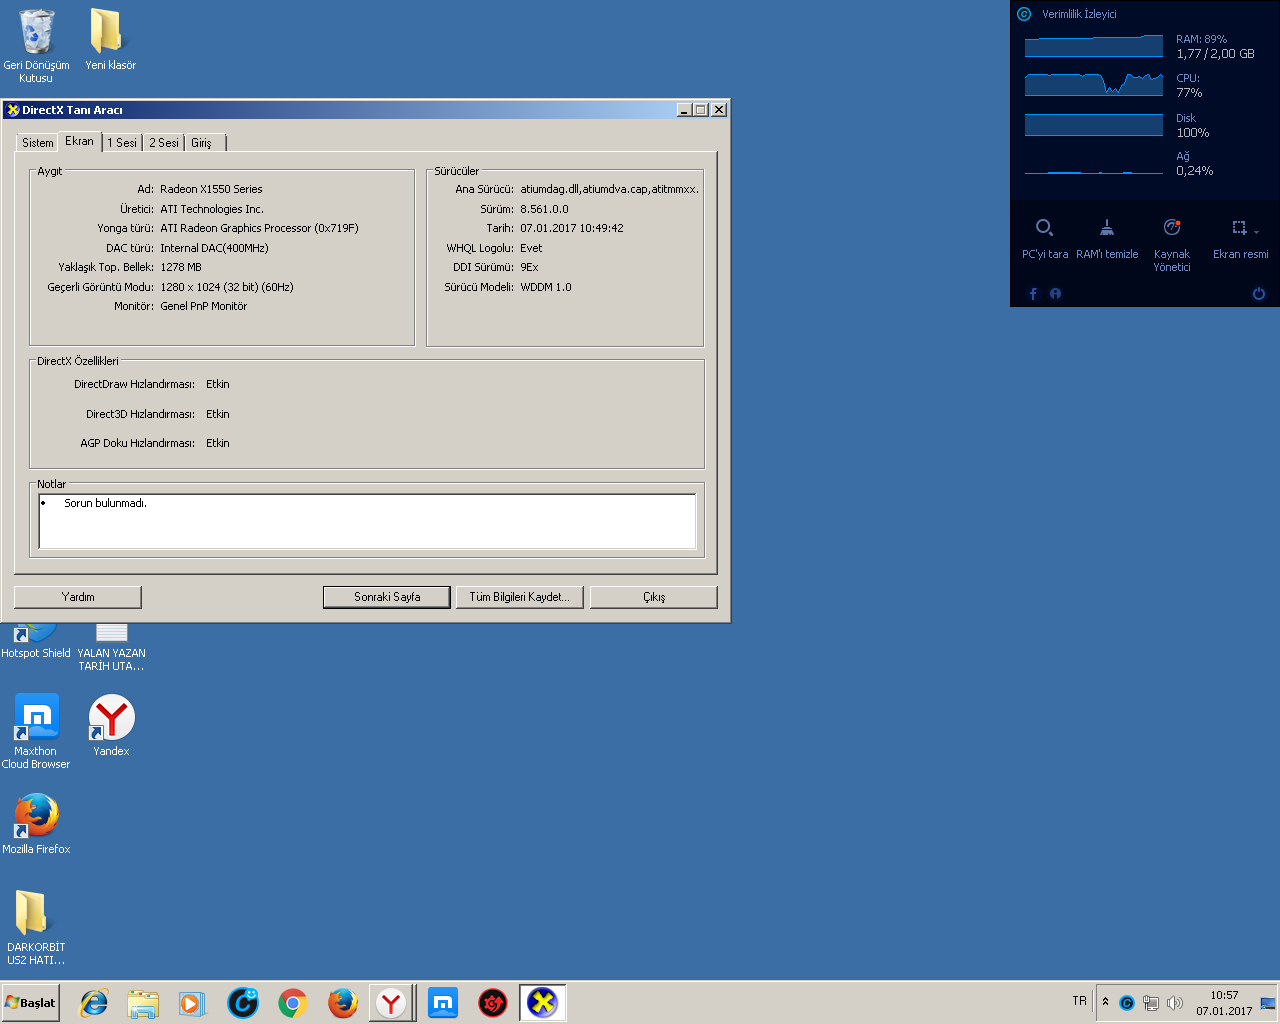The image size is (1280, 1024).
Task: Launch Firefox from the taskbar
Action: [343, 1003]
